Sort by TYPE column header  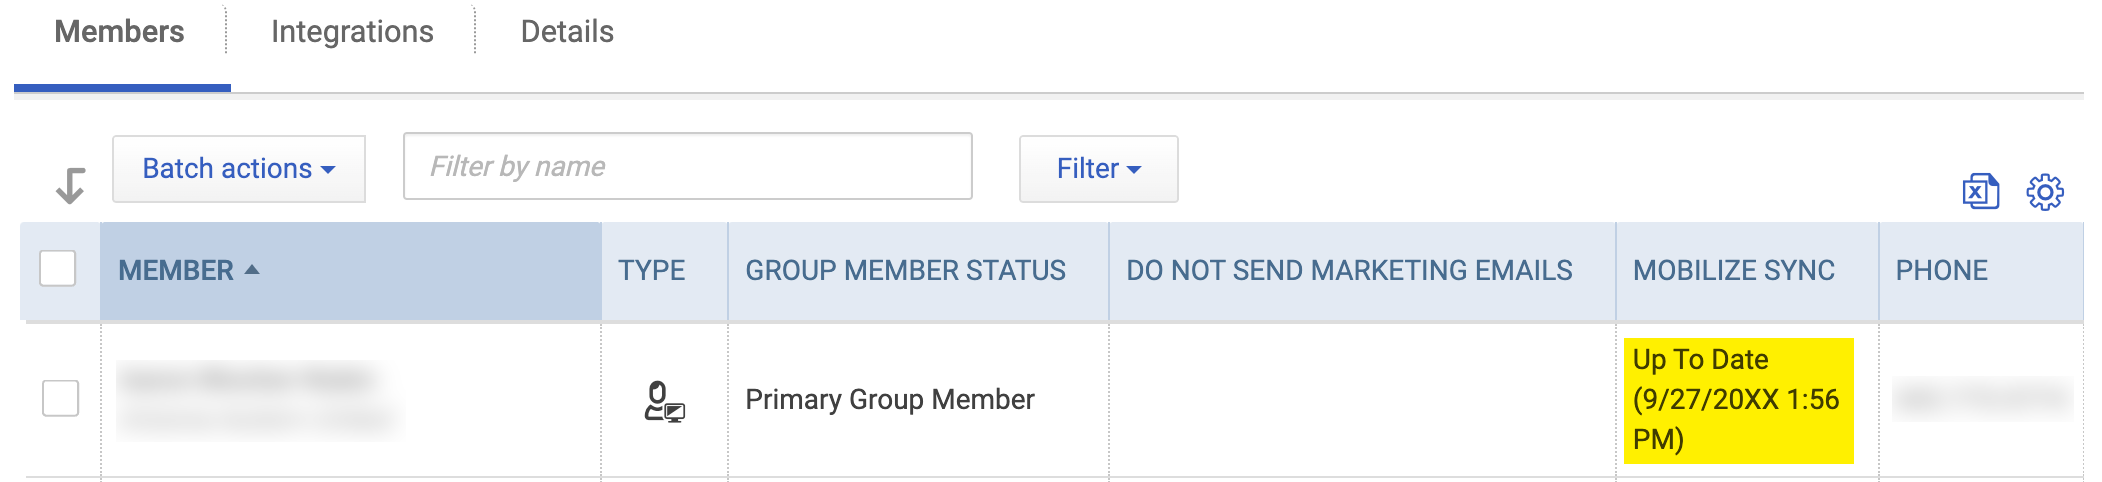tap(652, 270)
